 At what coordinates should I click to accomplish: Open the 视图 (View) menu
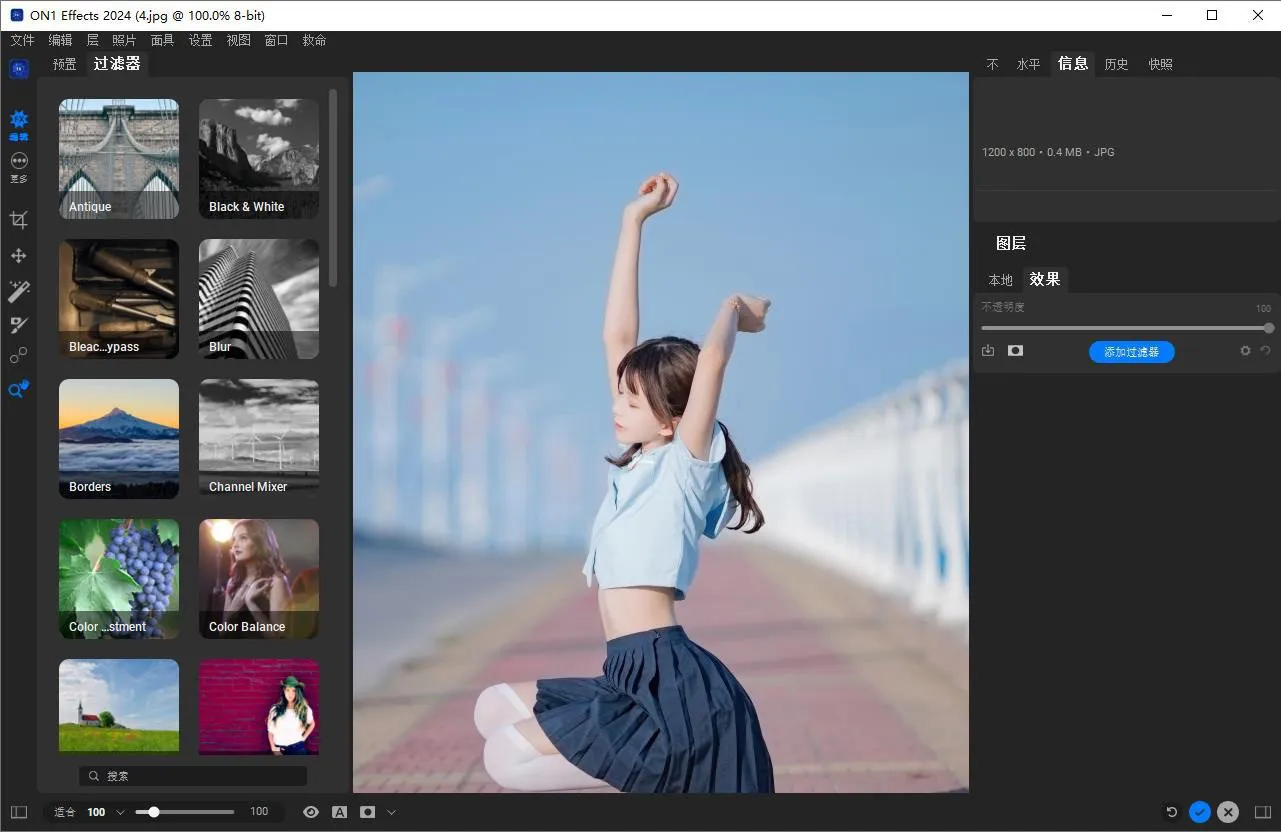click(x=238, y=40)
